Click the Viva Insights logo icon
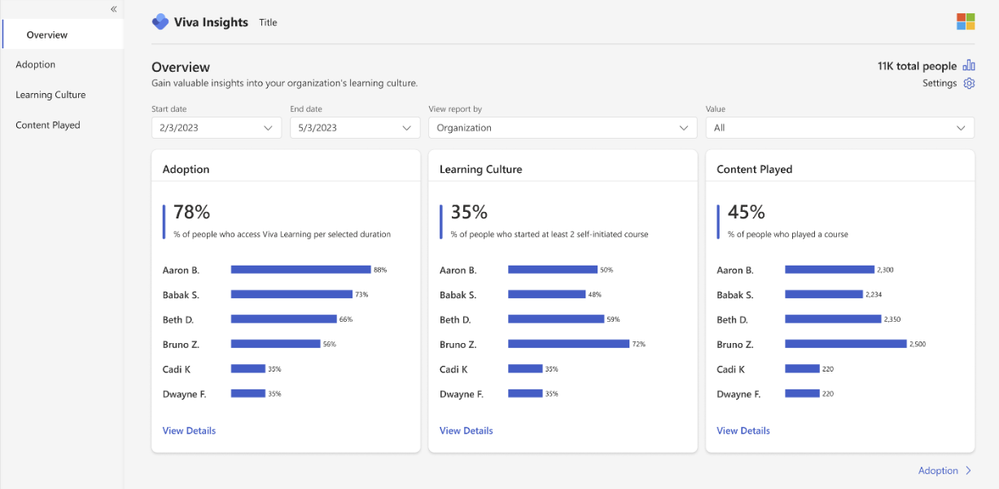This screenshot has width=999, height=489. coord(160,22)
